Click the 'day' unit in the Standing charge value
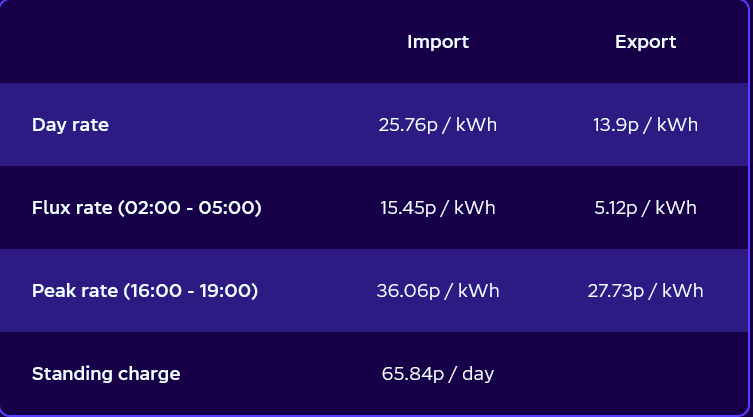 coord(478,374)
